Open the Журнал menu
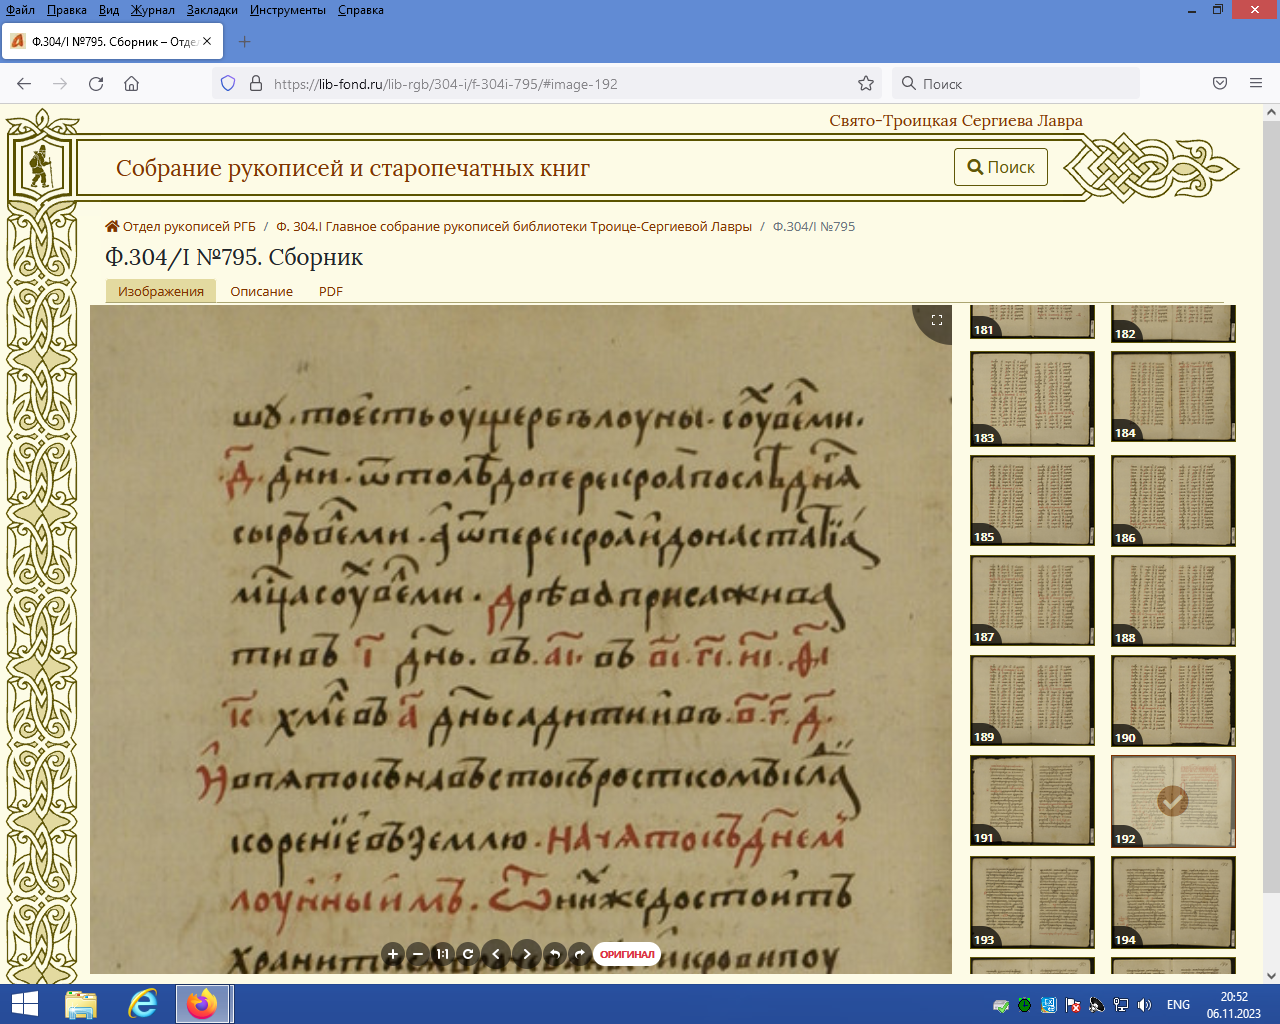Image resolution: width=1280 pixels, height=1024 pixels. click(x=152, y=10)
